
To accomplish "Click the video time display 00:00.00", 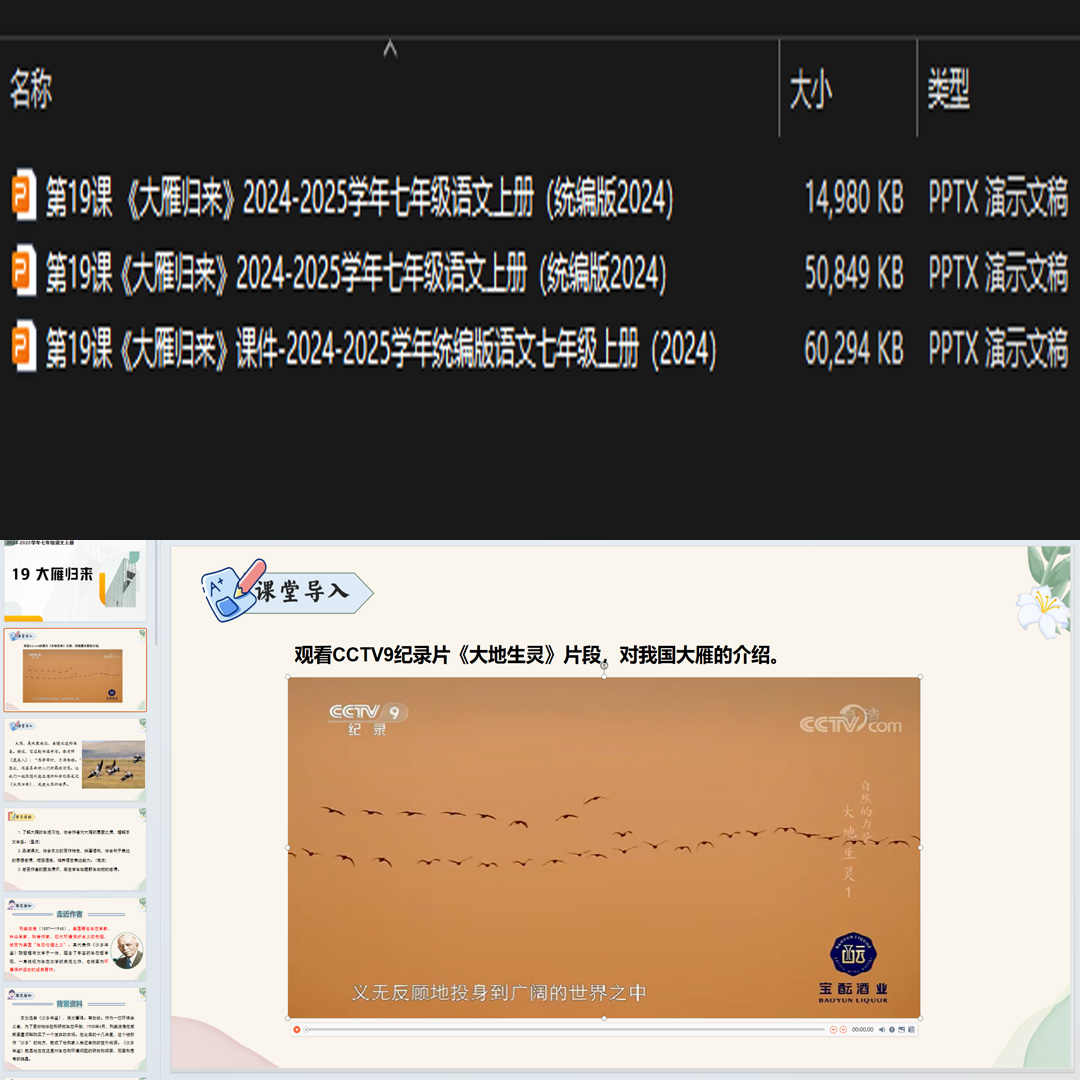I will point(862,1030).
